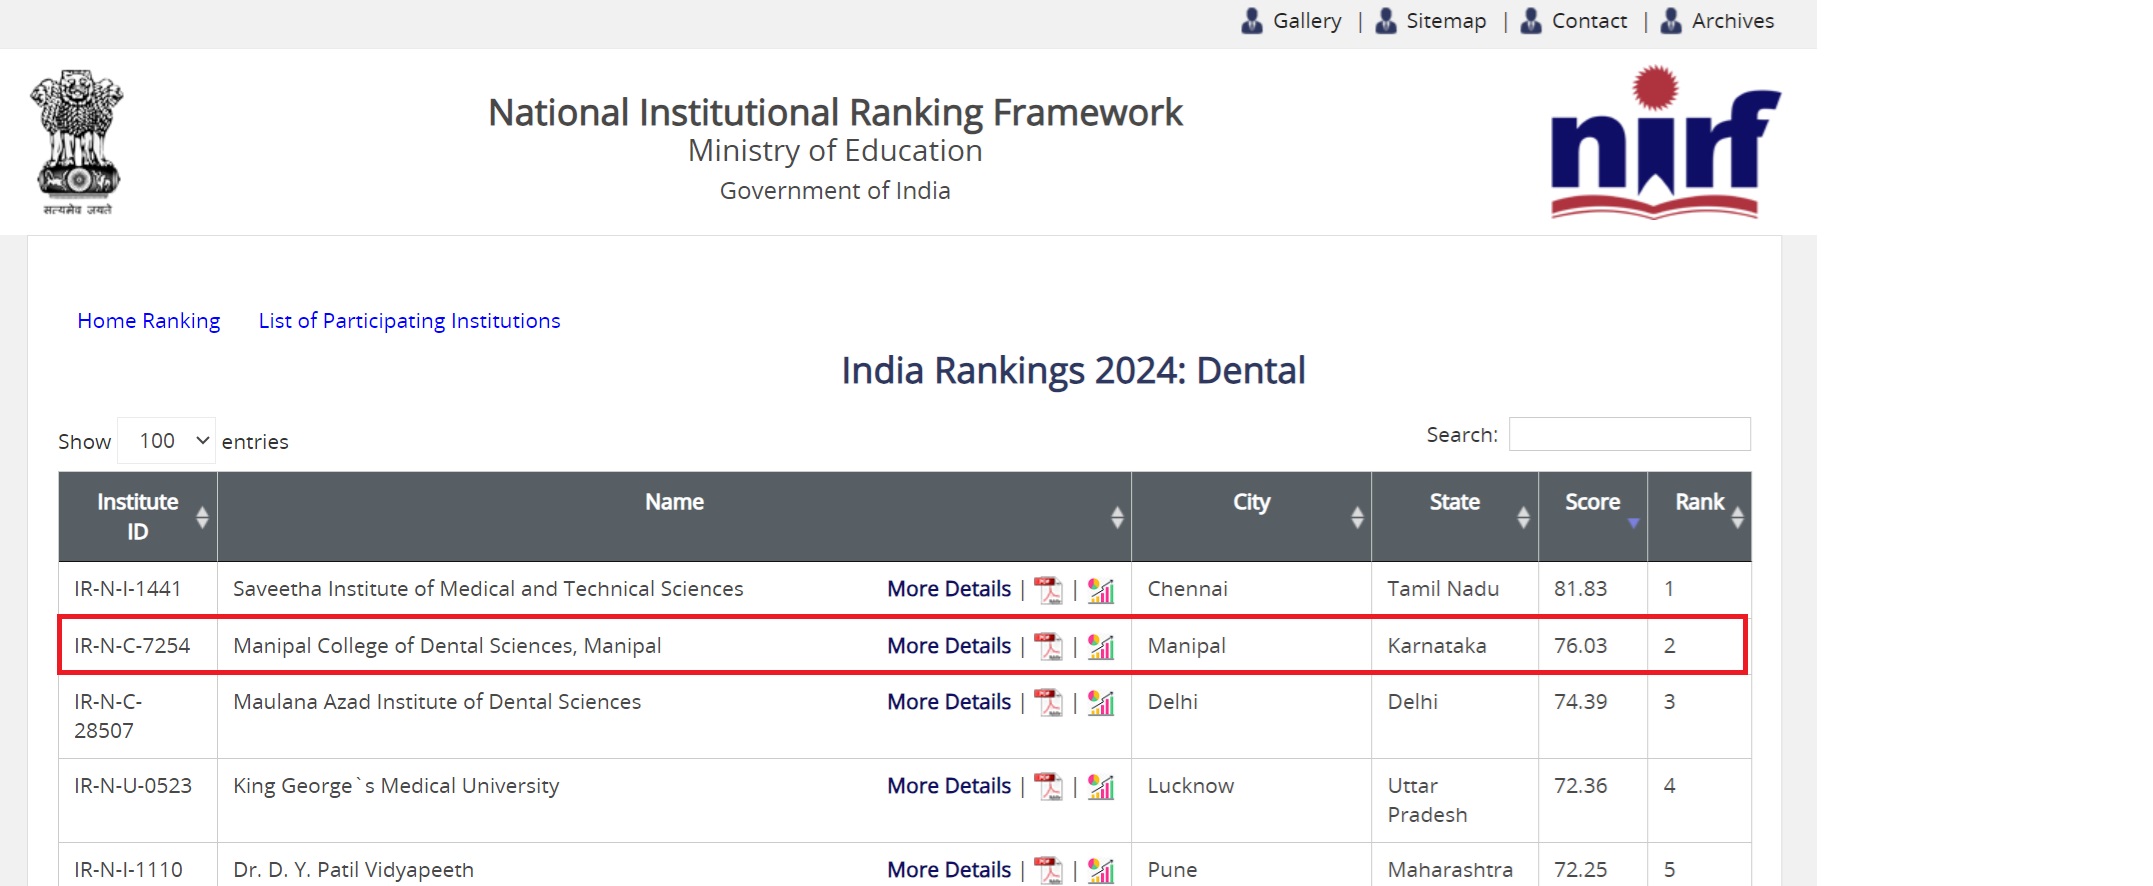Go to Archives in top menu
This screenshot has height=886, width=2153.
point(1732,21)
